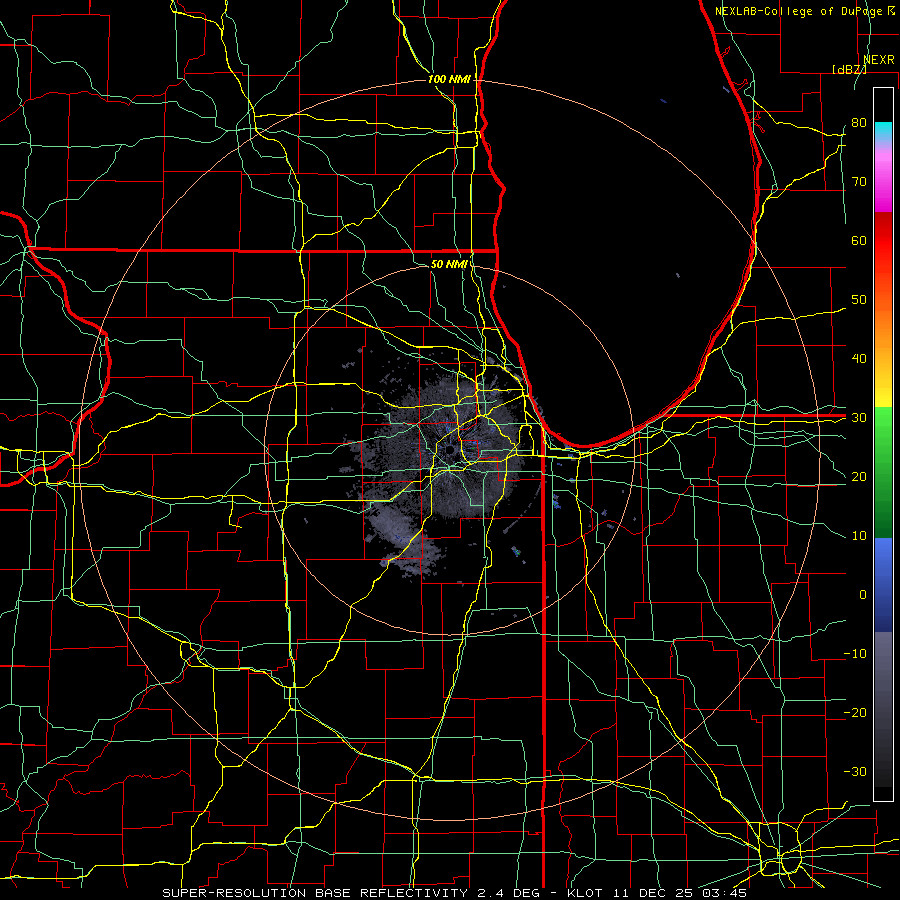Click the magenta-pink segment of the color bar
The height and width of the screenshot is (900, 900).
883,178
